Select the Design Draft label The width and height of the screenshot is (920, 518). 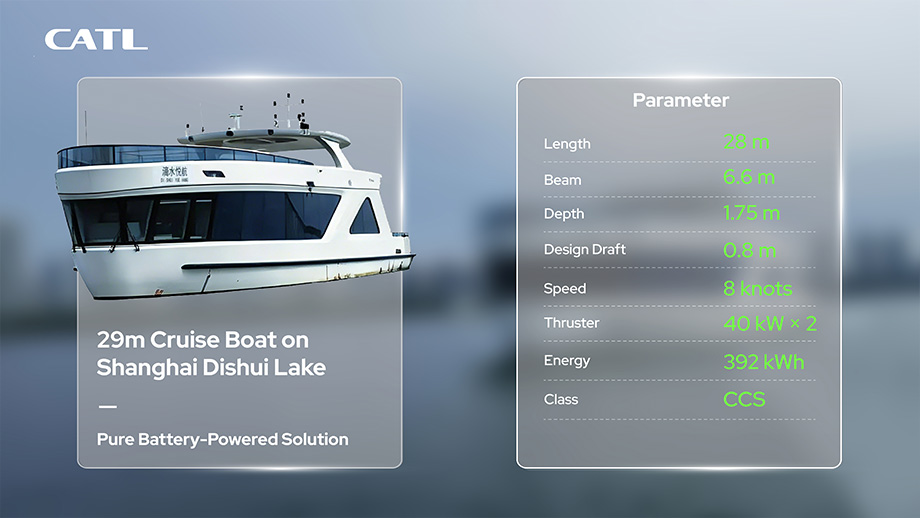pos(584,249)
